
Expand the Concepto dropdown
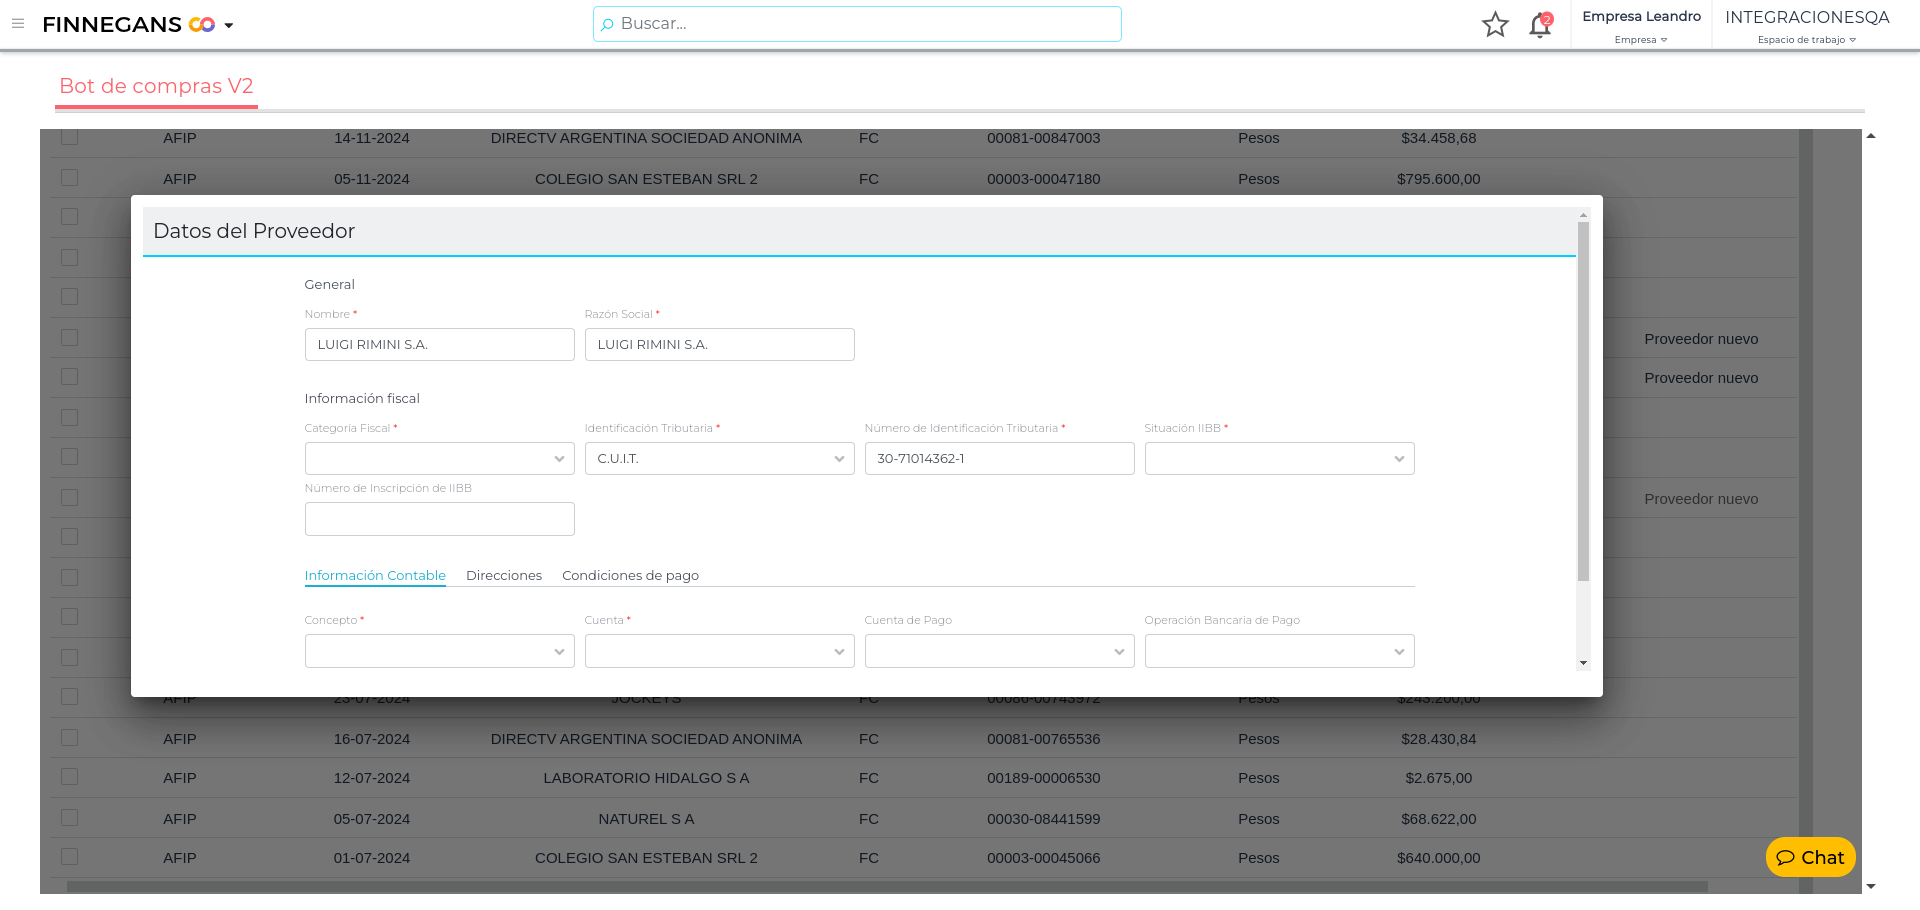click(439, 651)
